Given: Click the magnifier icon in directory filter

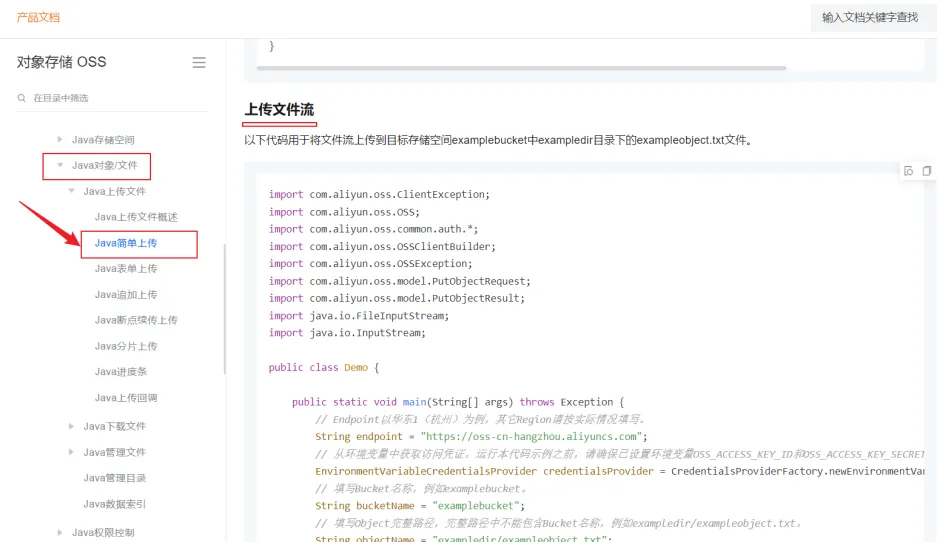Looking at the screenshot, I should [x=22, y=98].
